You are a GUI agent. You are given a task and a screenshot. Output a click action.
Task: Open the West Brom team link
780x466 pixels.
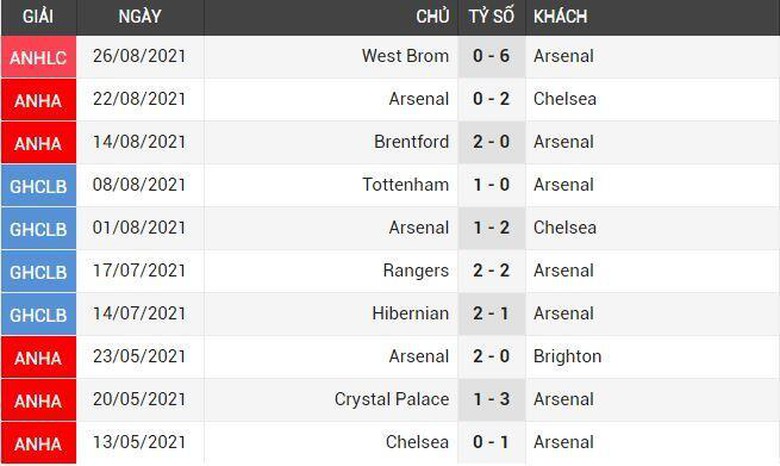click(x=405, y=56)
